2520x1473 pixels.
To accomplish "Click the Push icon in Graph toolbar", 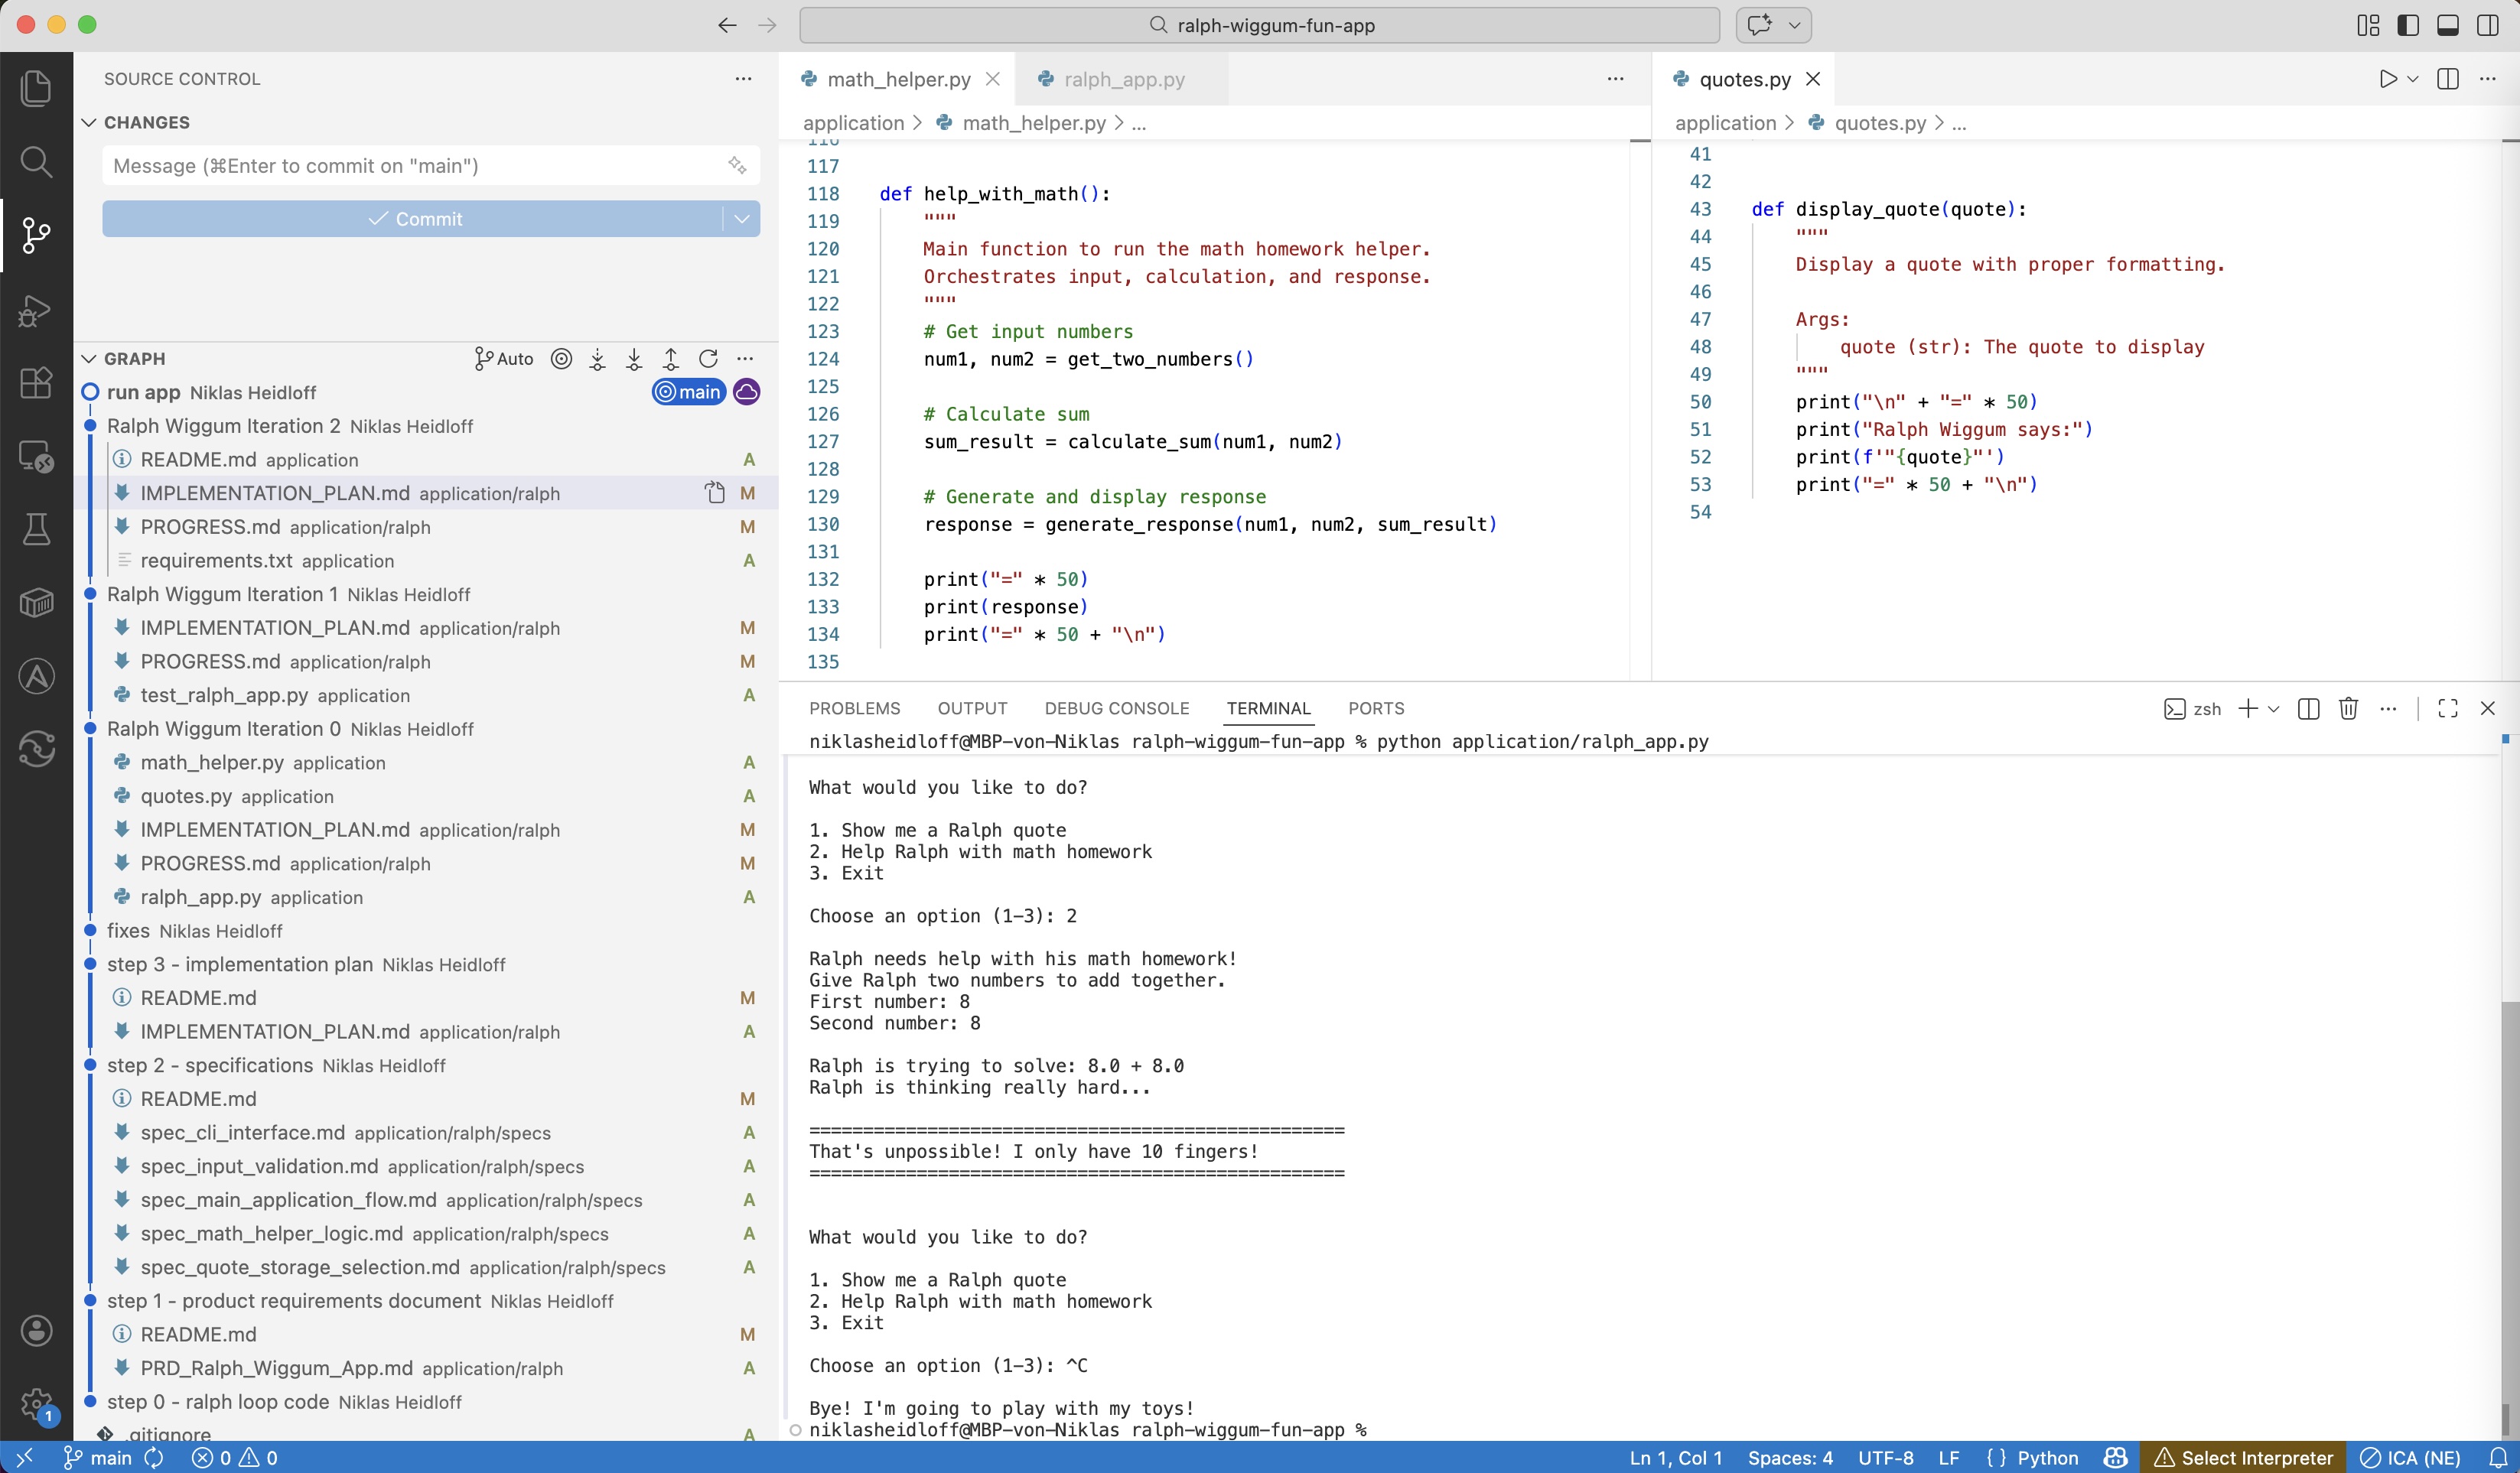I will [671, 359].
